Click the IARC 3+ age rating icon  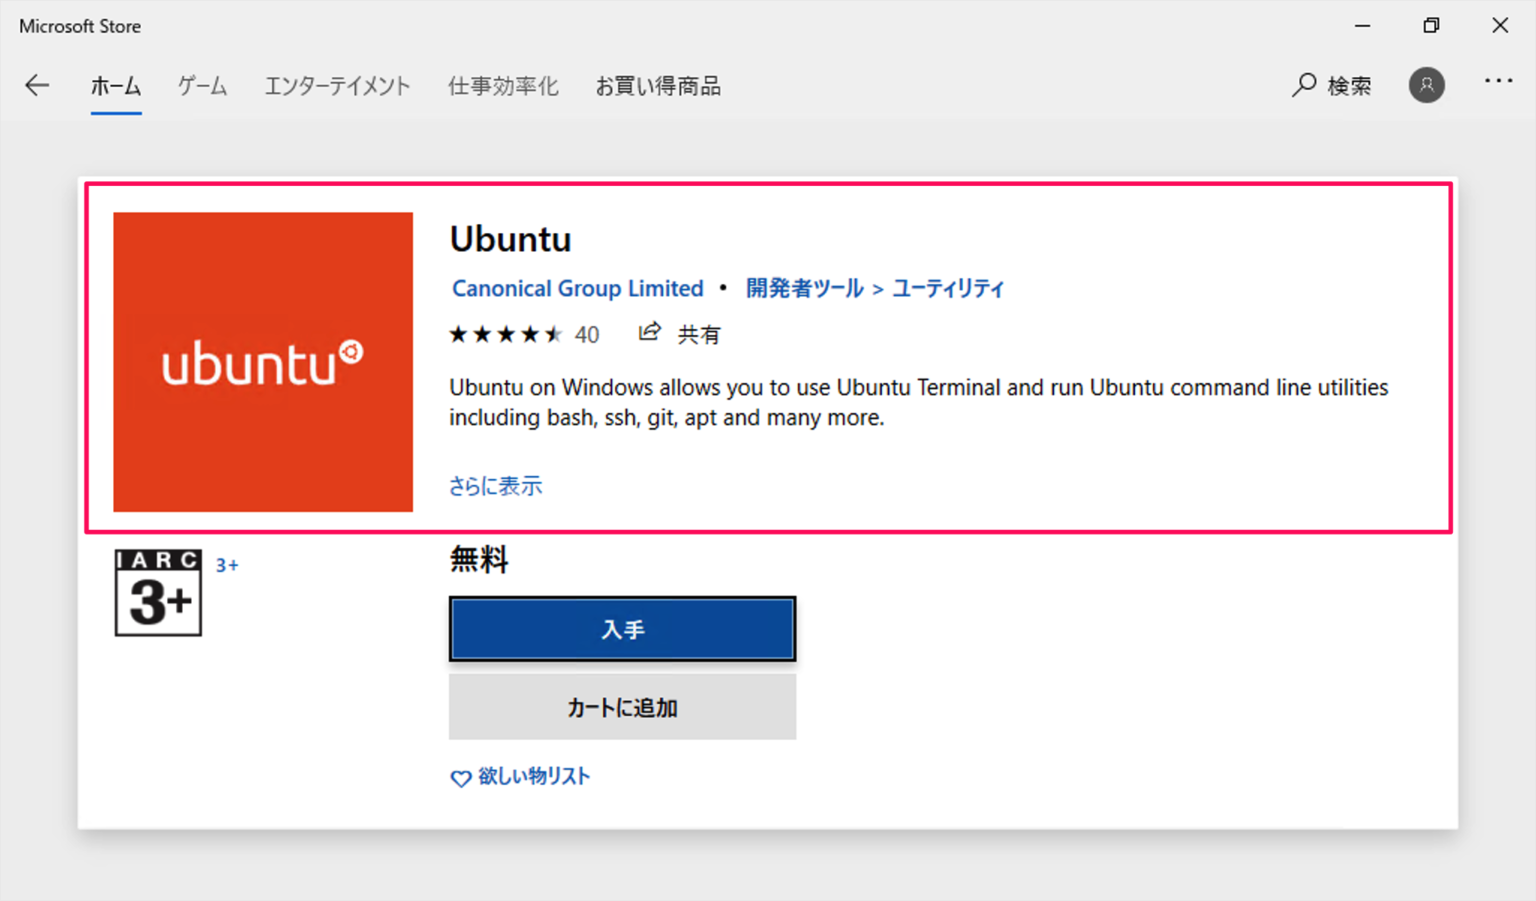pos(157,592)
